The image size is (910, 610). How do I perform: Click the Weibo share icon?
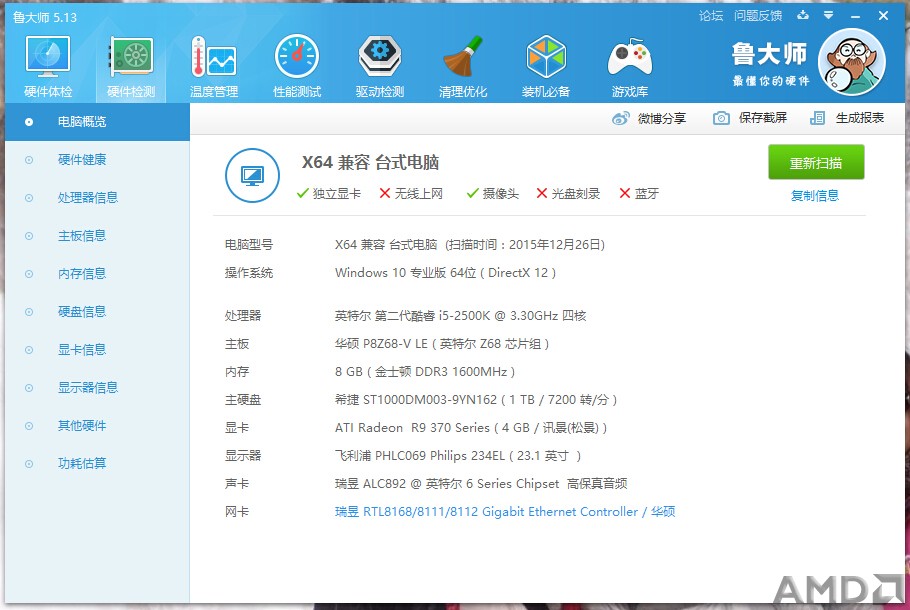(x=620, y=118)
